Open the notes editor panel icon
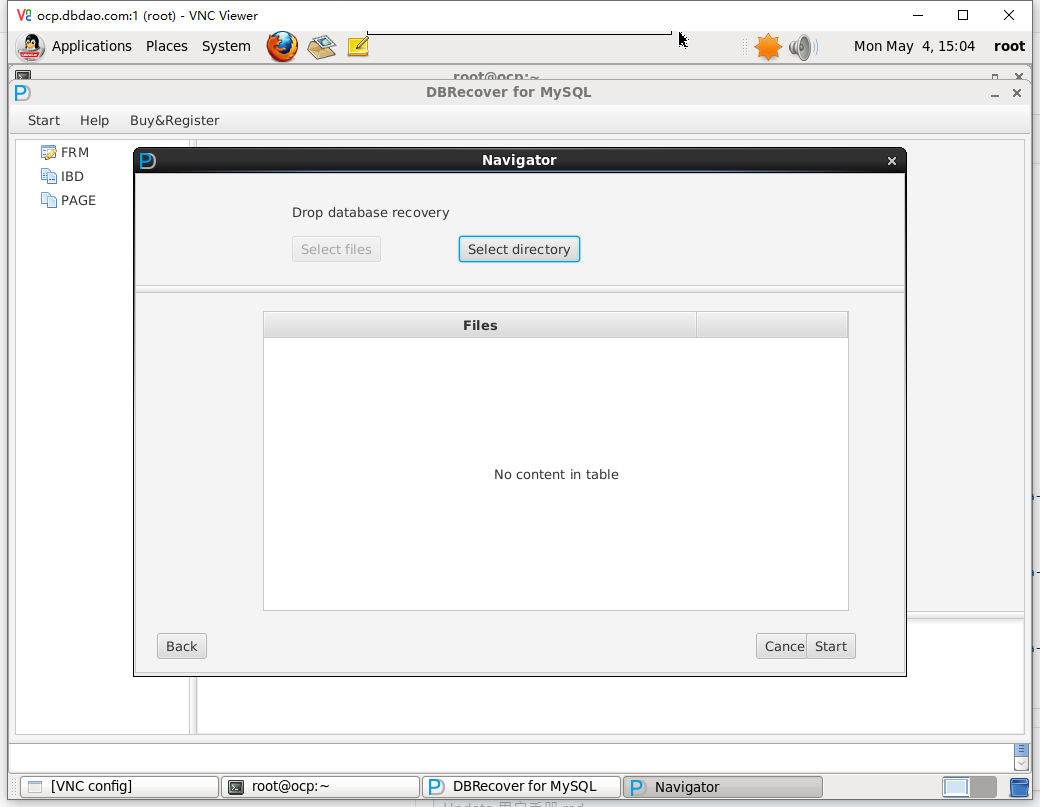Screen dimensions: 1040x807 tap(357, 46)
